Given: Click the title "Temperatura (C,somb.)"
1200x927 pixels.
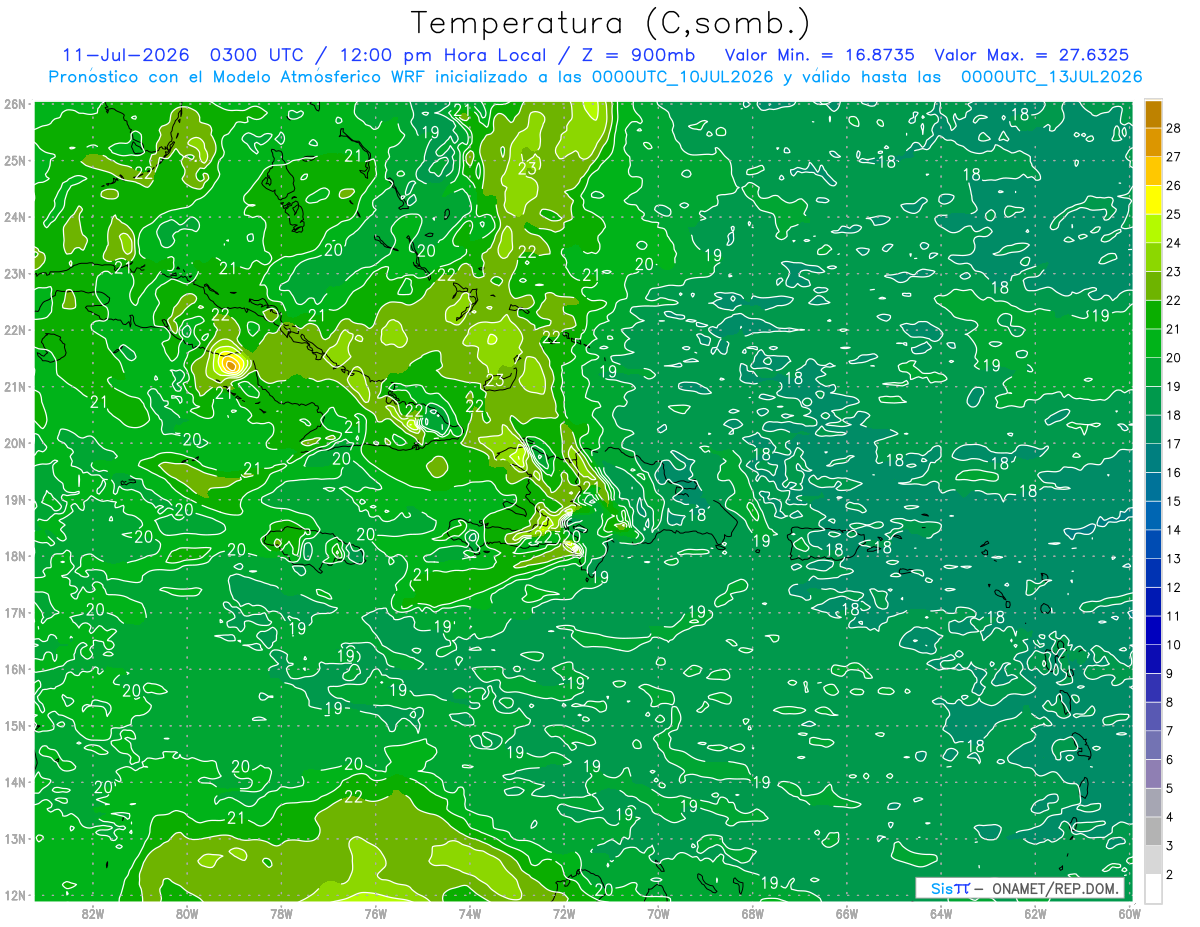Looking at the screenshot, I should 610,22.
